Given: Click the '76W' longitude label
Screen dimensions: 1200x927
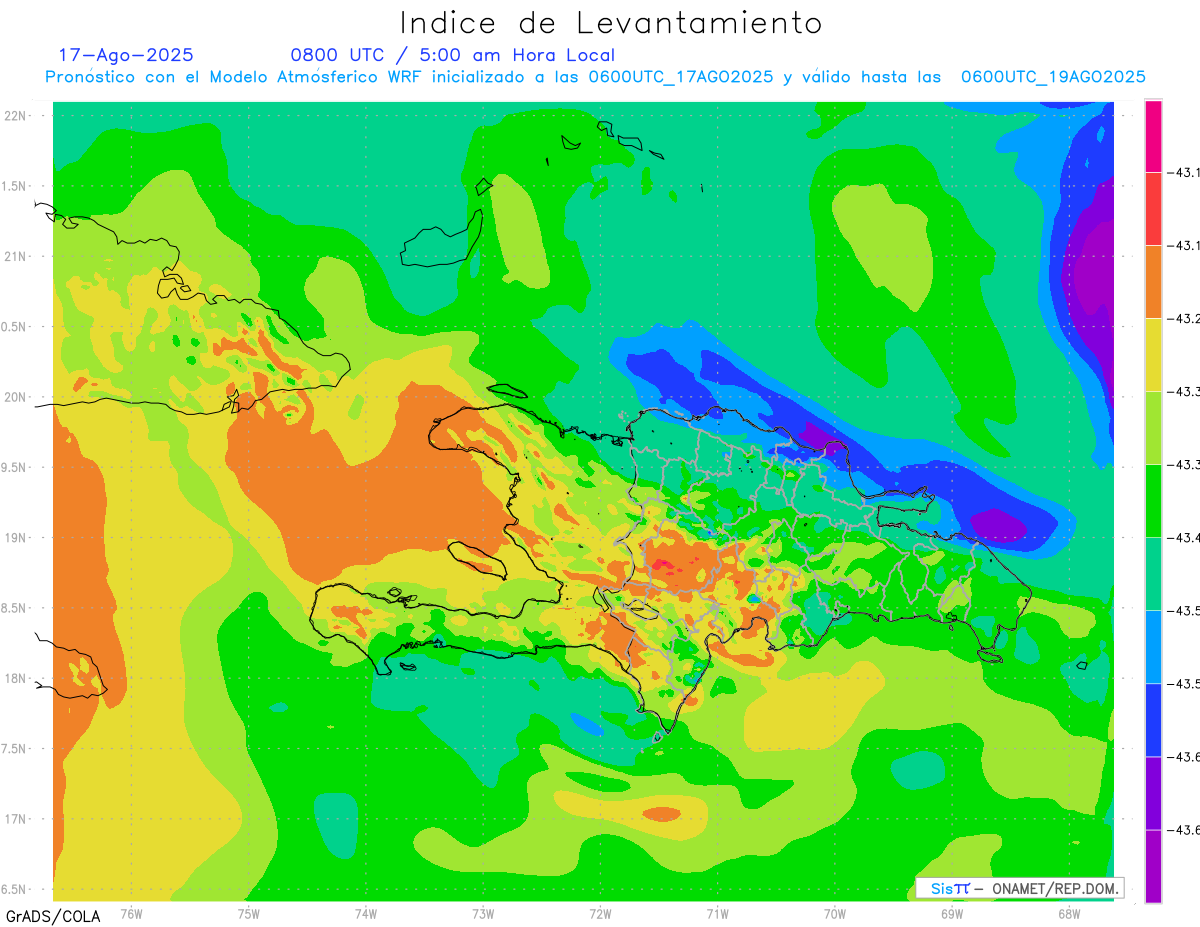Looking at the screenshot, I should tap(131, 913).
